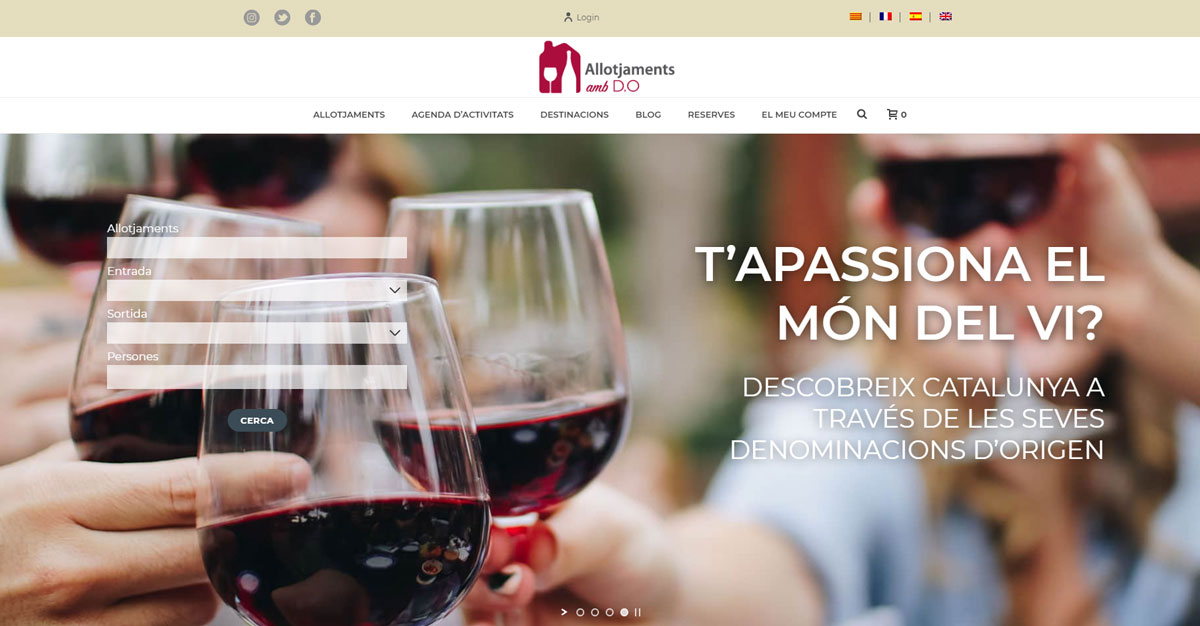1200x626 pixels.
Task: Switch language with the French flag
Action: pos(886,17)
